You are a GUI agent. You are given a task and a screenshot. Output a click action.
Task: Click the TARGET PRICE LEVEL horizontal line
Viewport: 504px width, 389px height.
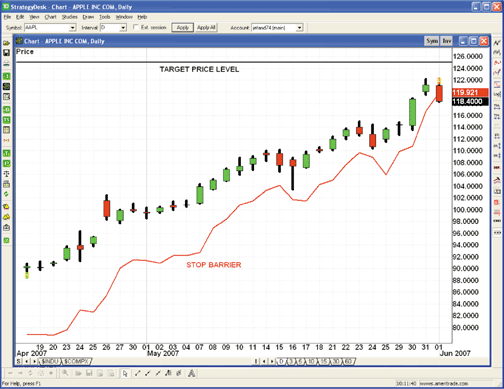[234, 62]
